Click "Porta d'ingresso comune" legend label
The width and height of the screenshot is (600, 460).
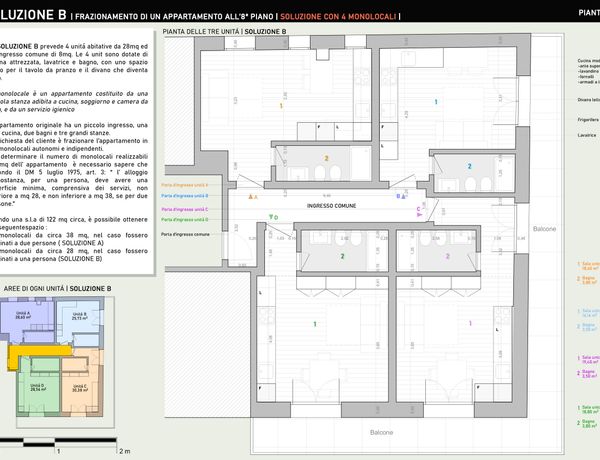(190, 233)
